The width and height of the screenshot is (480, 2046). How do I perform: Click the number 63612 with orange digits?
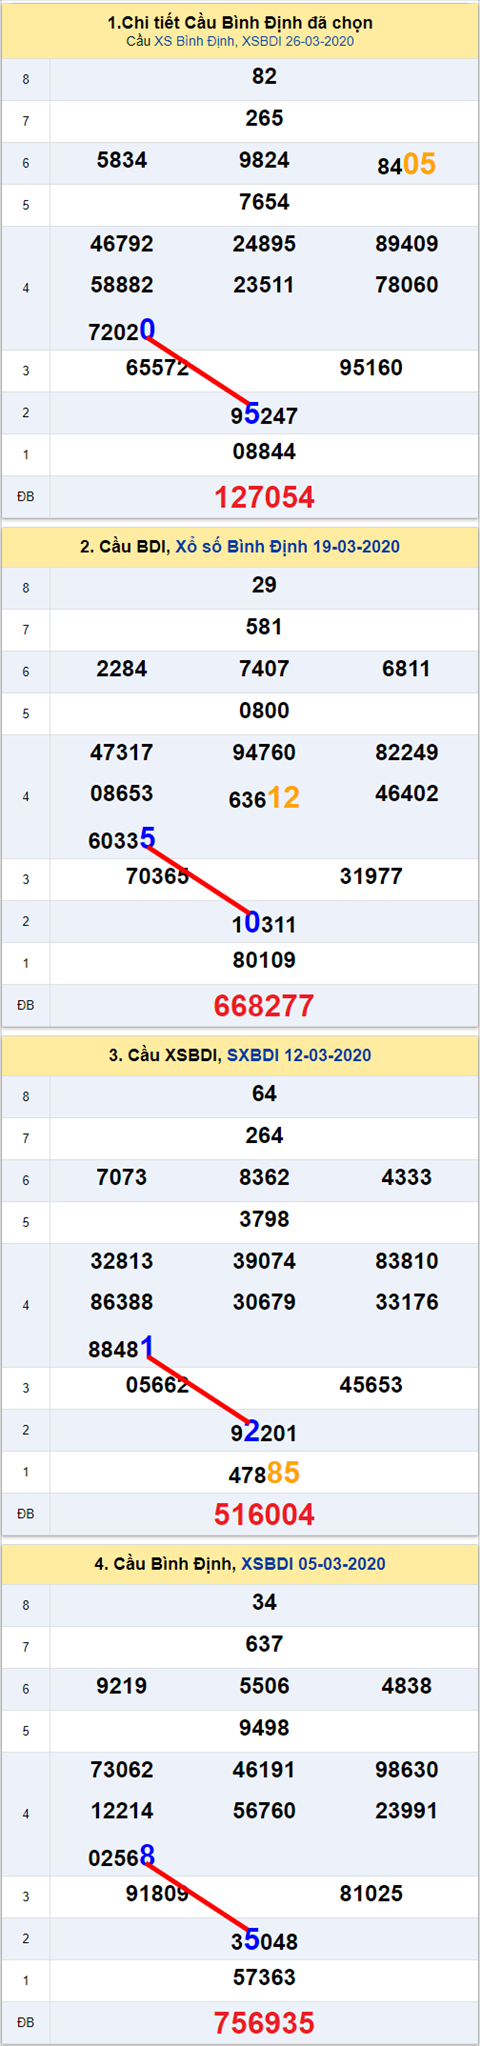[264, 797]
